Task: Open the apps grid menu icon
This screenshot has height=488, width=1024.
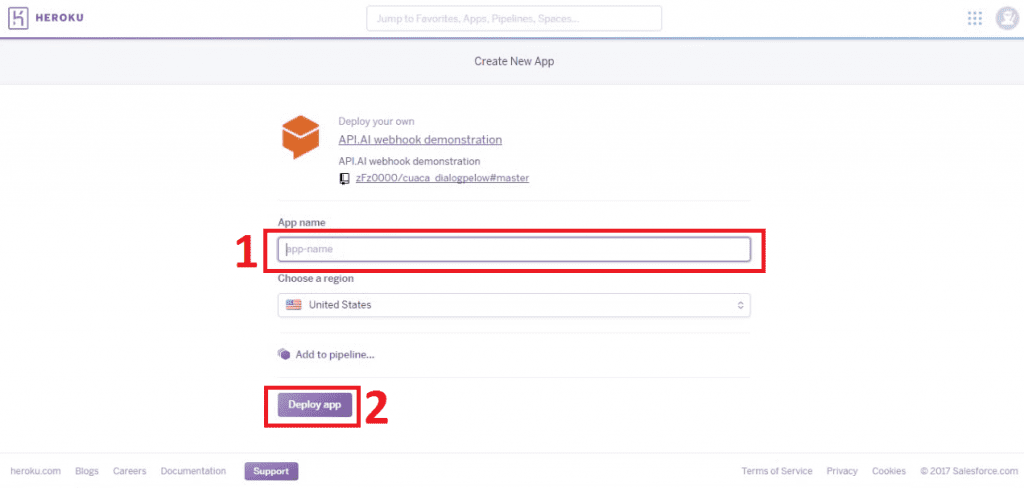Action: [975, 18]
